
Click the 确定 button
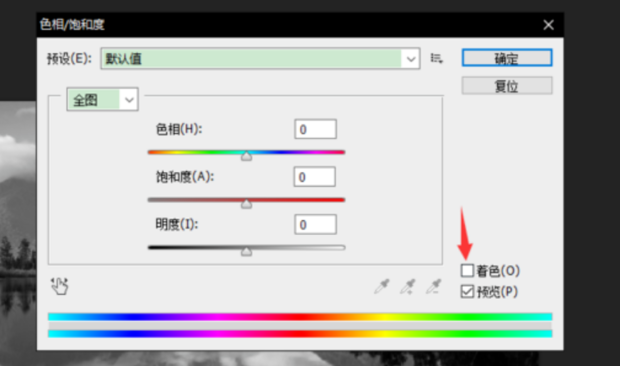pyautogui.click(x=507, y=58)
